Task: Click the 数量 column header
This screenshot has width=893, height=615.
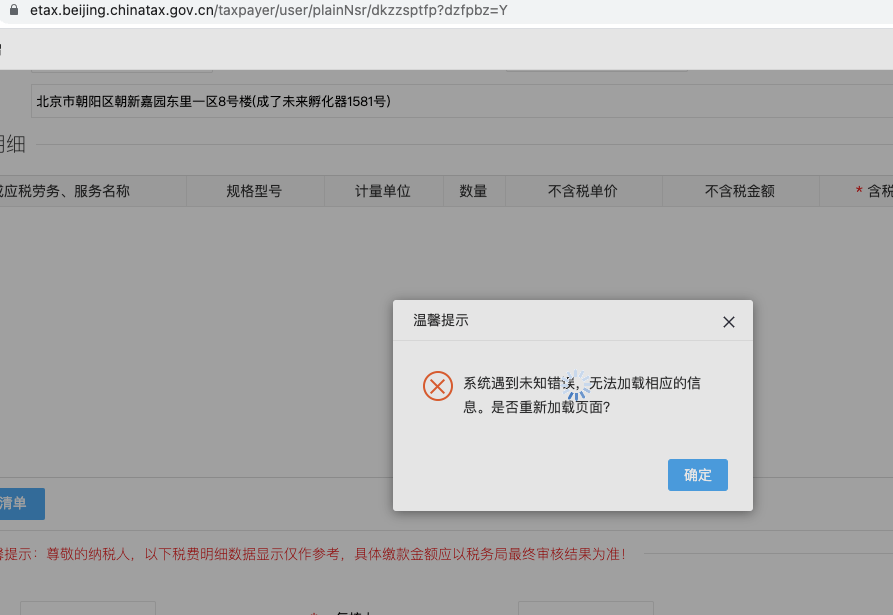Action: (x=474, y=191)
